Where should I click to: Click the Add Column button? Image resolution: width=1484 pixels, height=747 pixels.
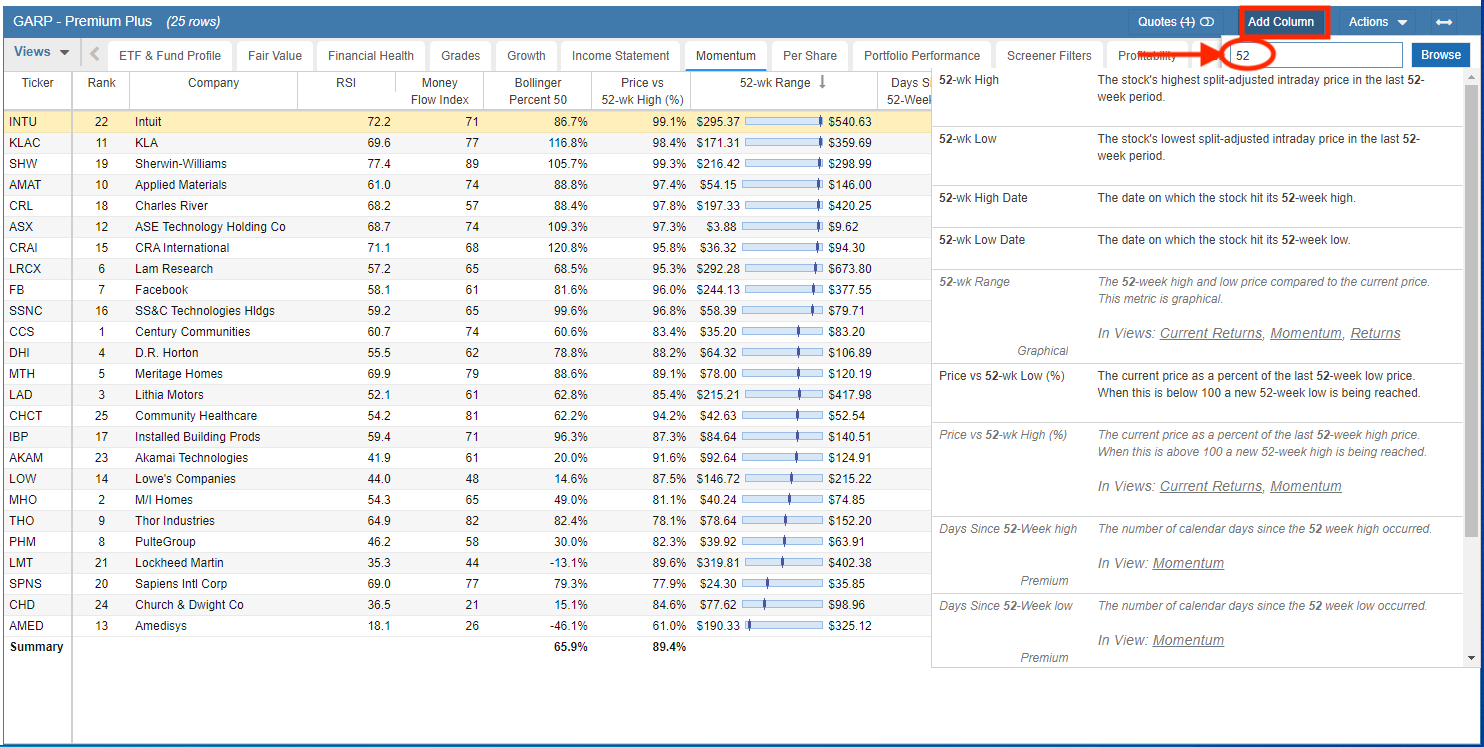(x=1281, y=22)
